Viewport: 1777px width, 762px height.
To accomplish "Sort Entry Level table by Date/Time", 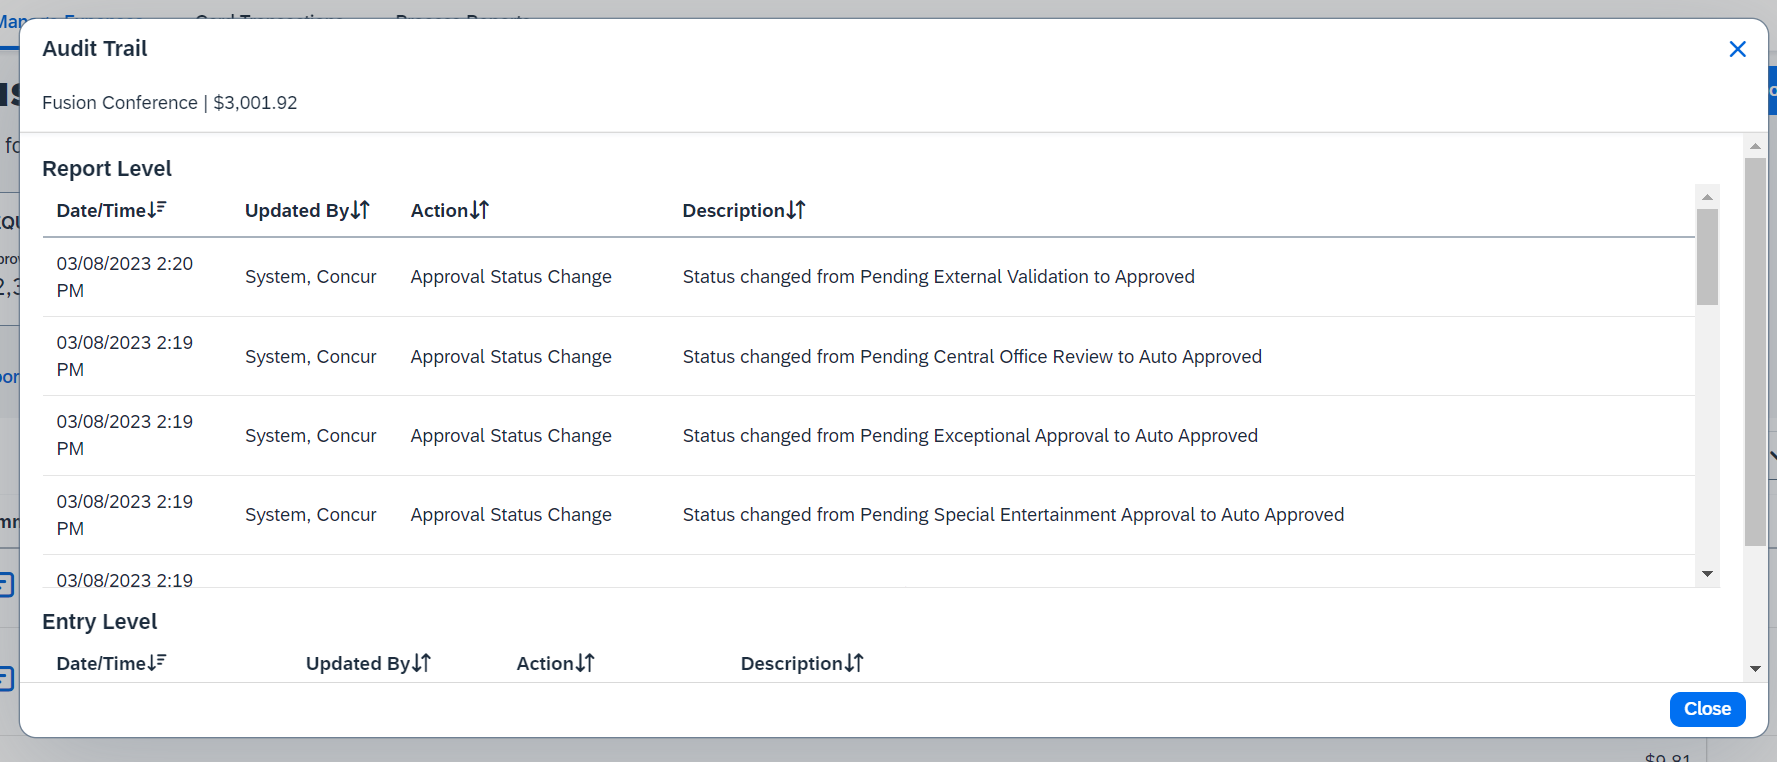I will tap(111, 664).
